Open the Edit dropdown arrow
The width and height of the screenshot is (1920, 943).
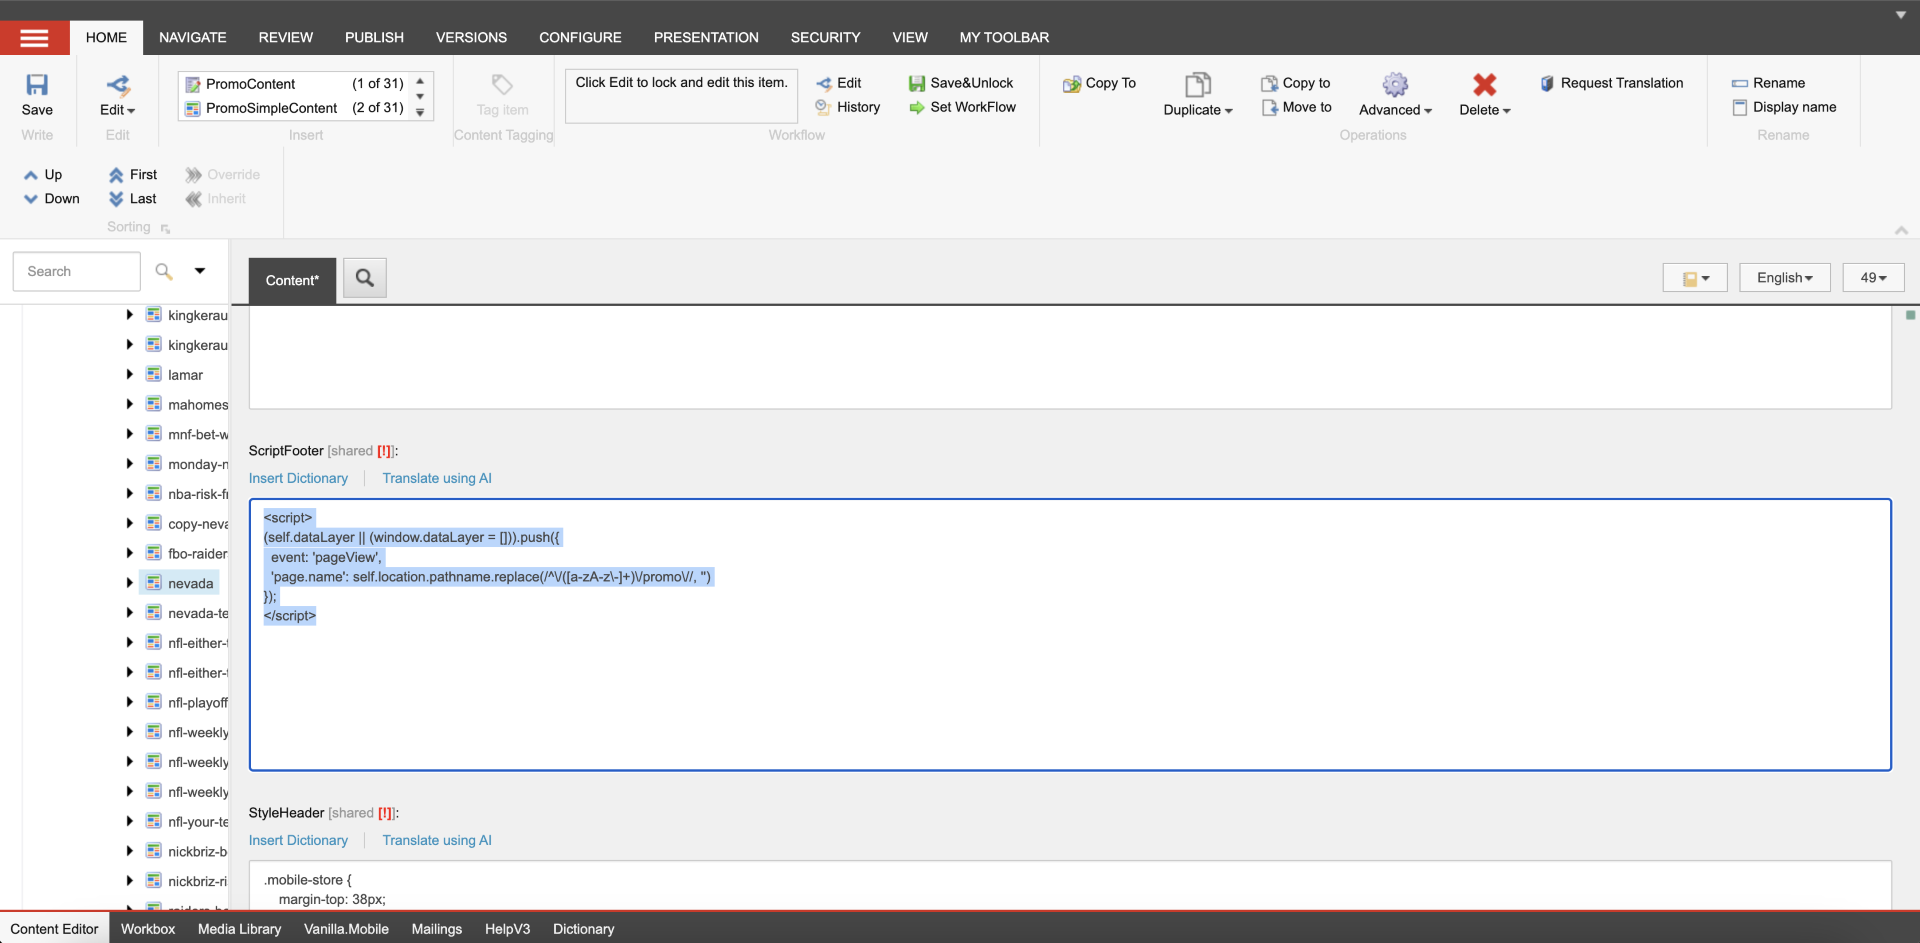click(131, 111)
